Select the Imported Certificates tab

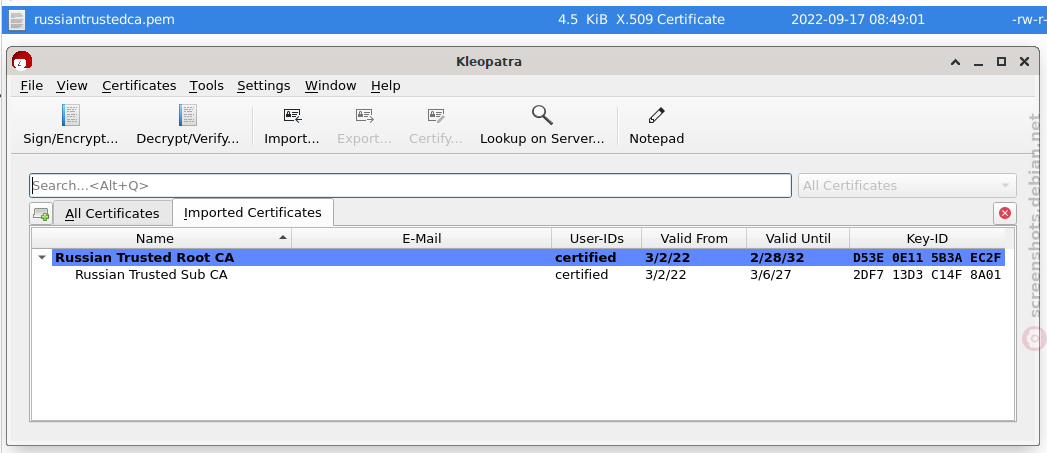point(252,212)
